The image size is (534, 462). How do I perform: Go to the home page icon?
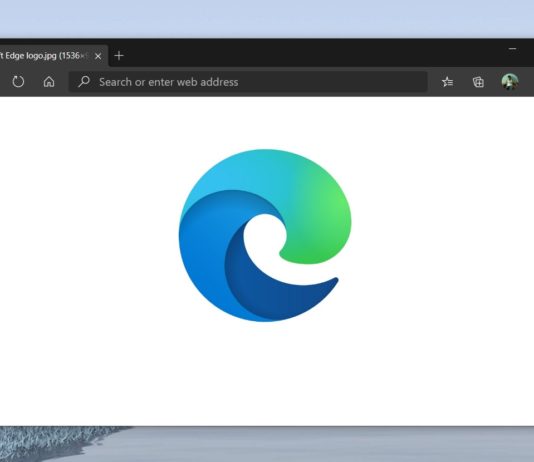coord(49,82)
